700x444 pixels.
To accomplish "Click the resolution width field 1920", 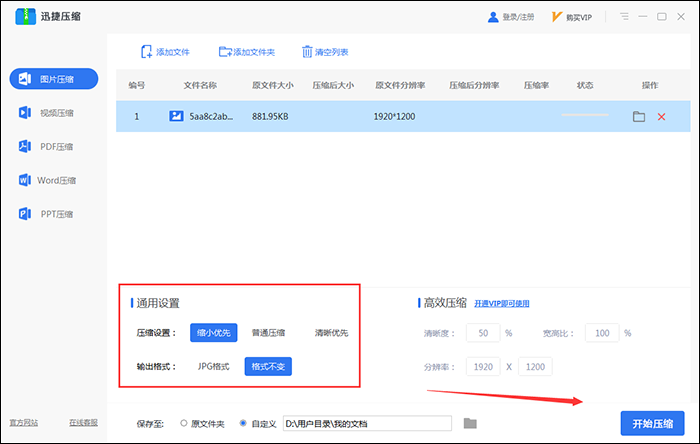I will coord(483,367).
